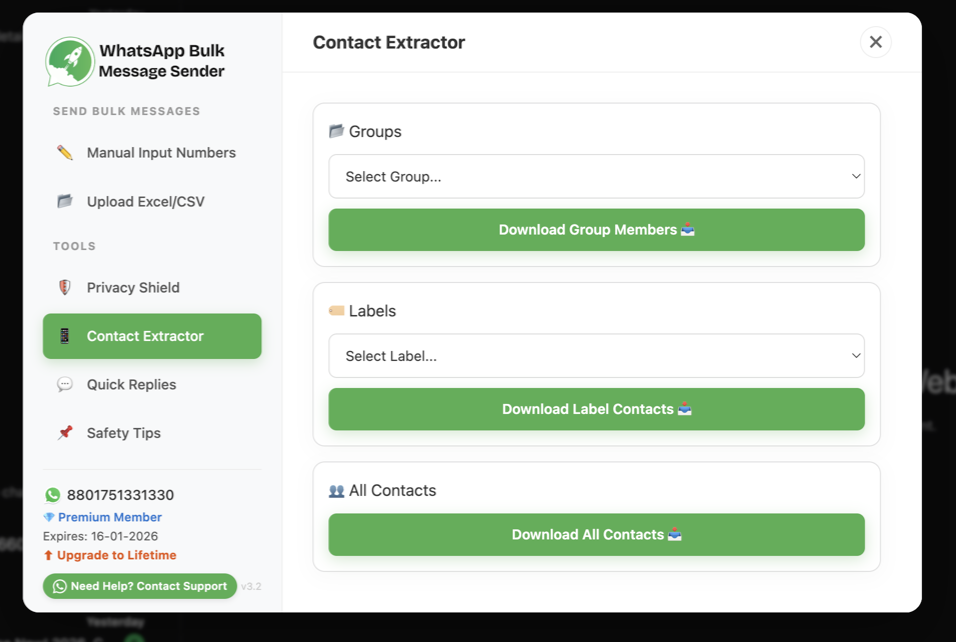This screenshot has width=957, height=642.
Task: Click the pencil icon beside Manual Input Numbers
Action: pos(65,153)
